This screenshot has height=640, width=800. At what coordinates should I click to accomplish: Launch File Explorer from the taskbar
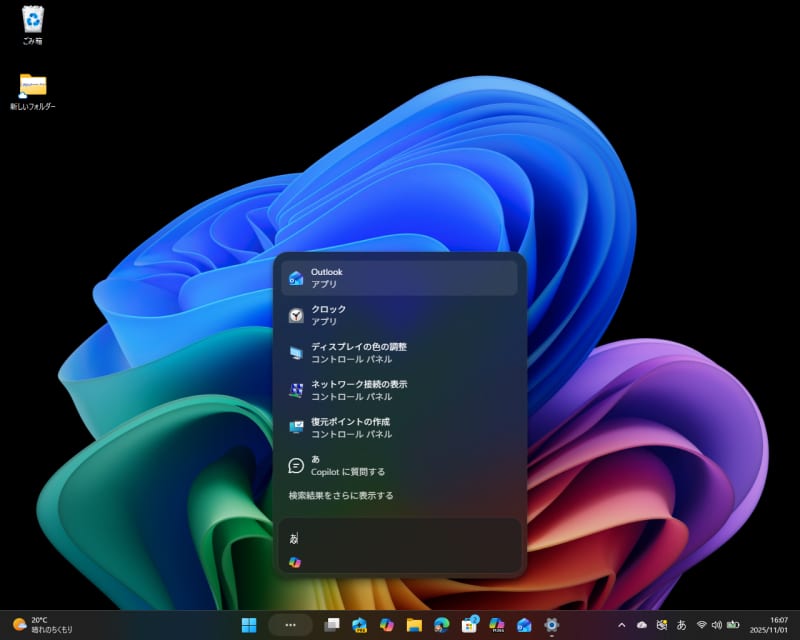[414, 625]
